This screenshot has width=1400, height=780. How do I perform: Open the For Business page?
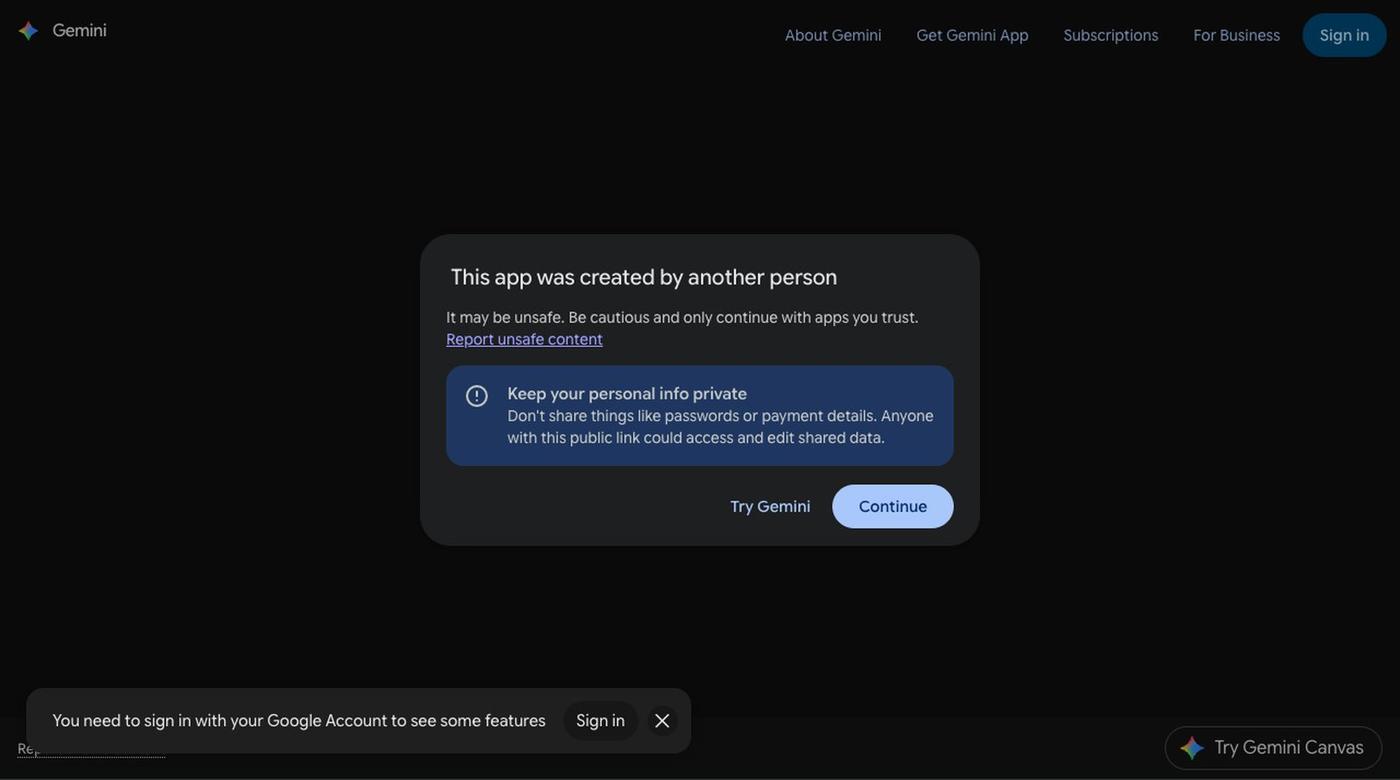1236,35
